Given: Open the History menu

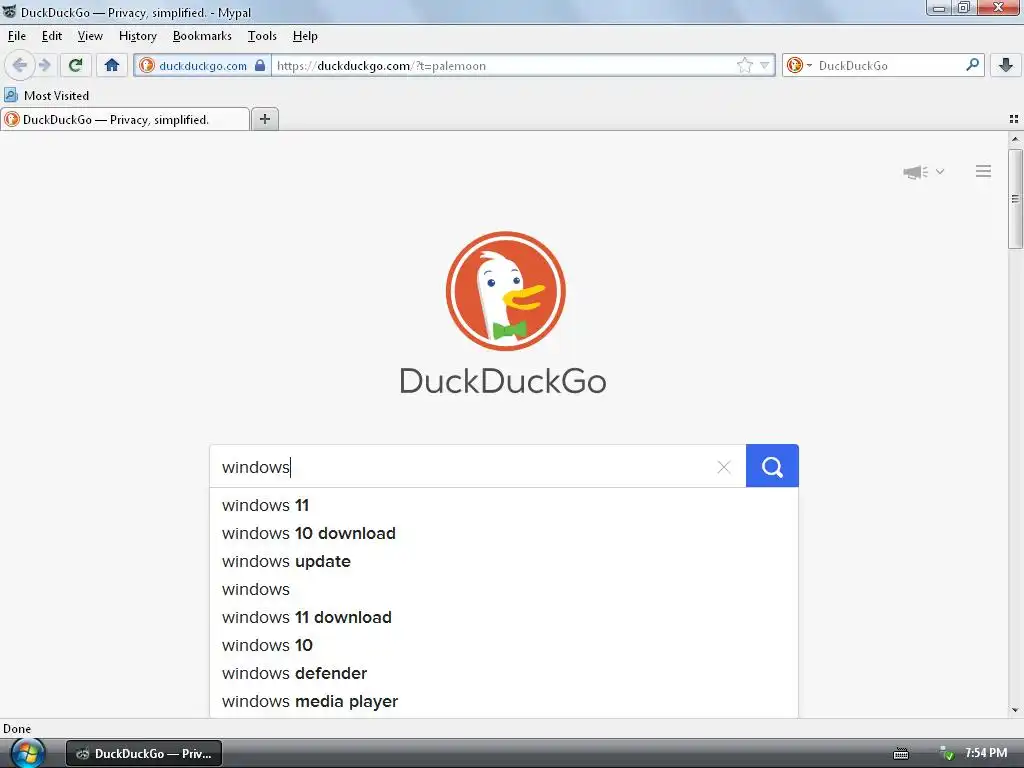Looking at the screenshot, I should [138, 36].
